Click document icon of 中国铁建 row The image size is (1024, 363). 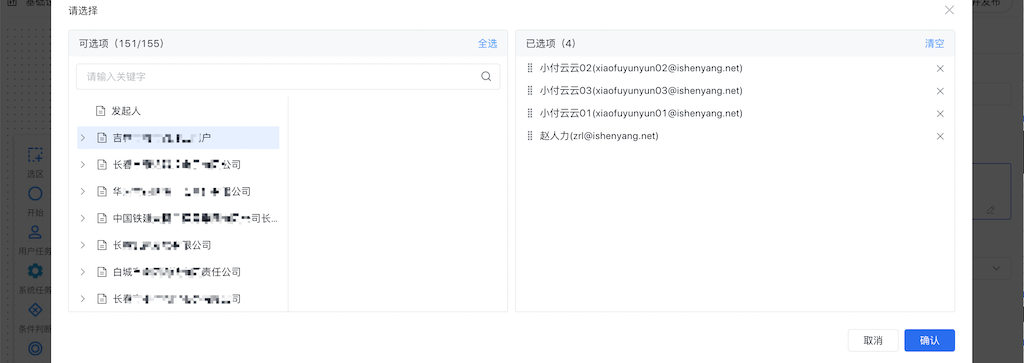101,218
